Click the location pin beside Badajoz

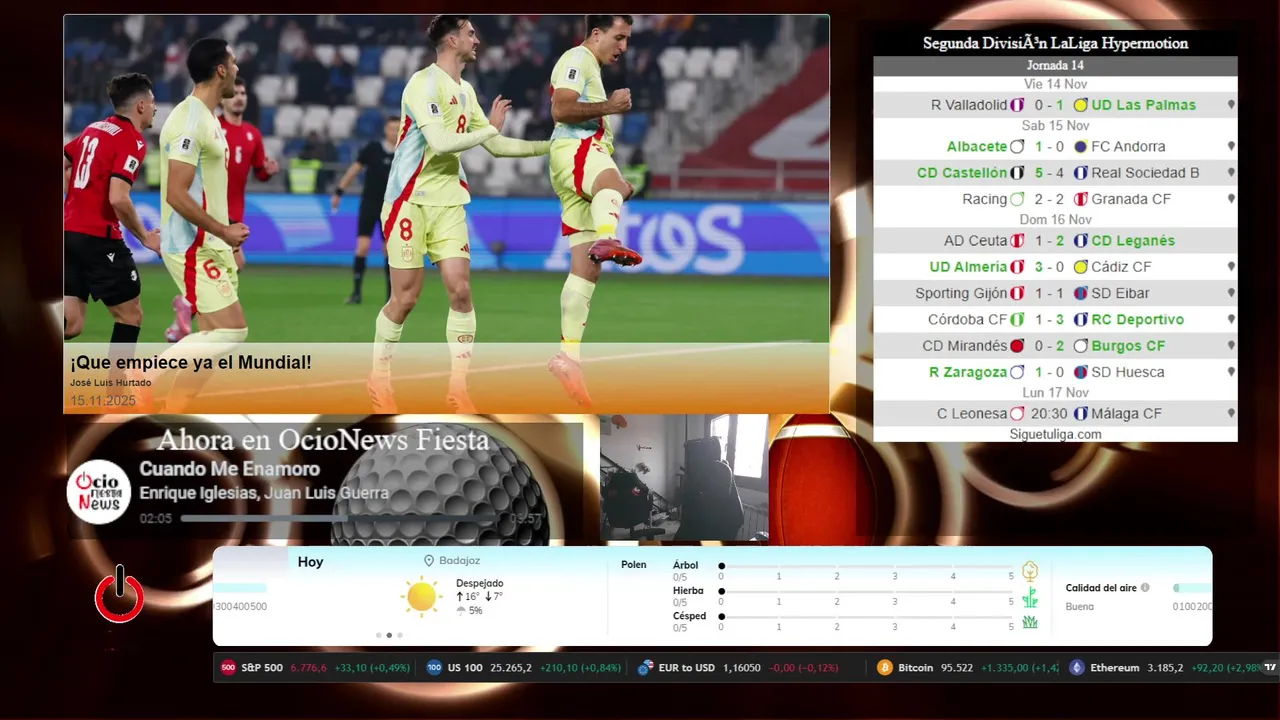[x=429, y=561]
